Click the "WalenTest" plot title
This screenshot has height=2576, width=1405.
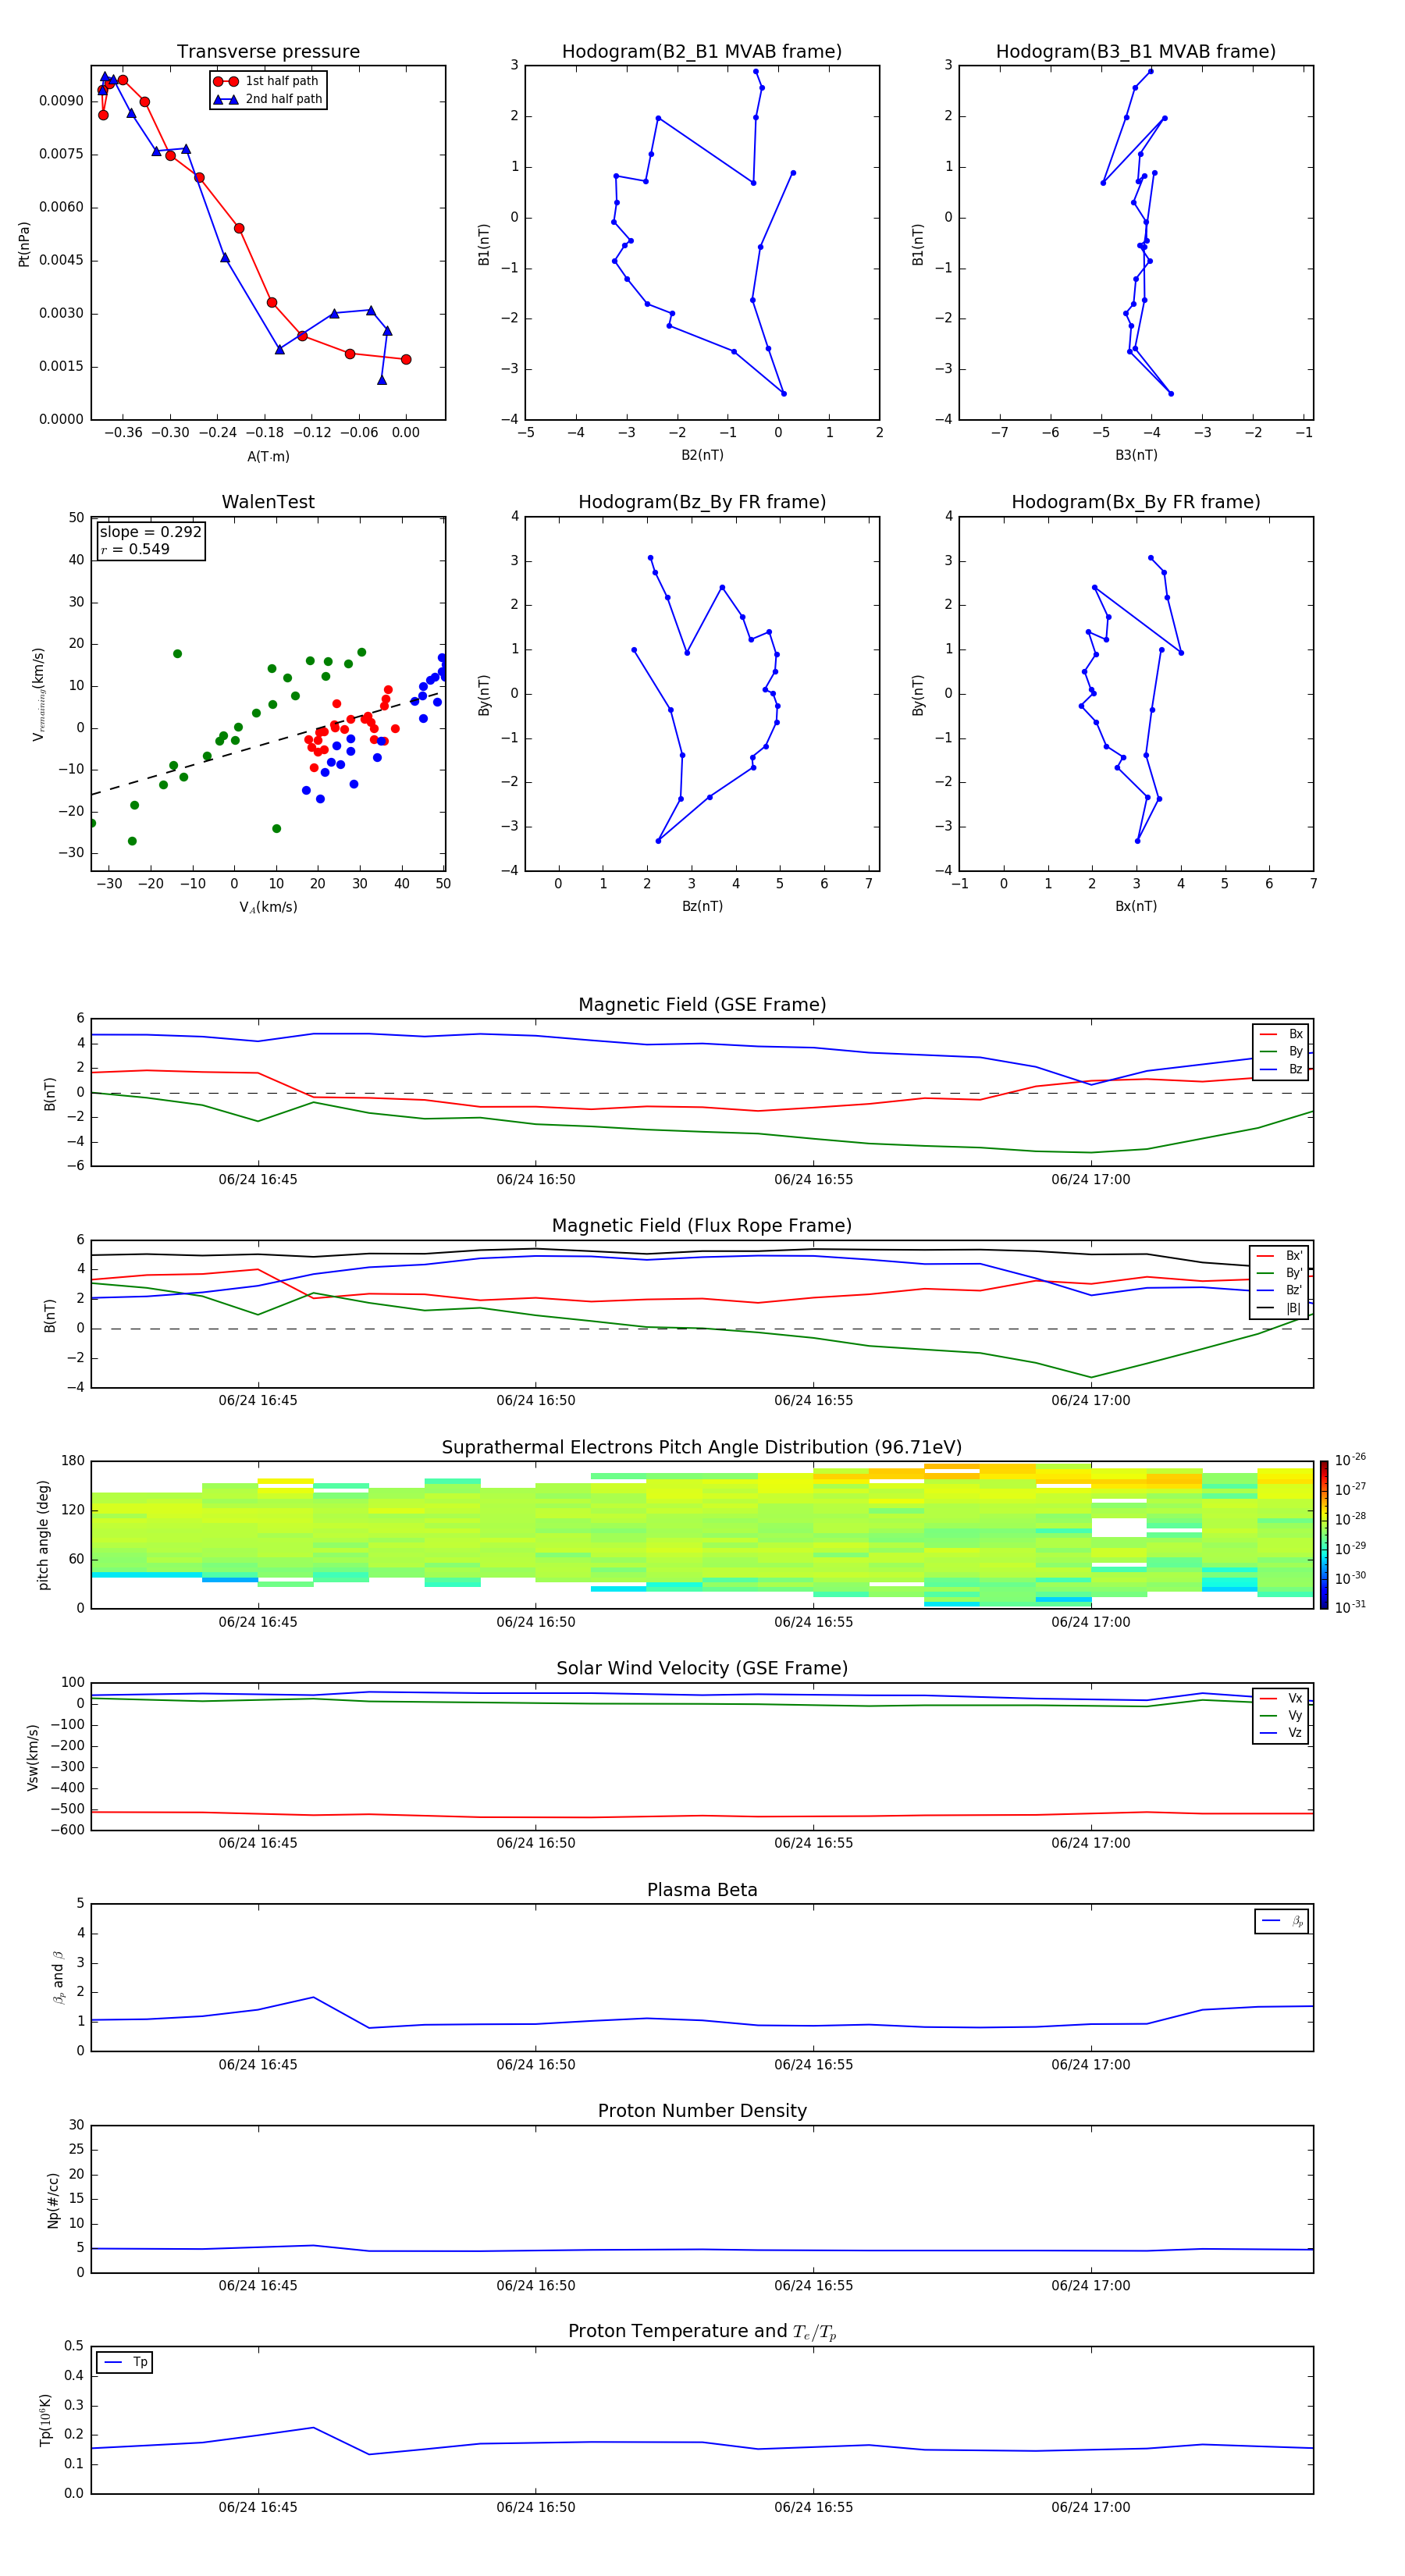pyautogui.click(x=268, y=502)
